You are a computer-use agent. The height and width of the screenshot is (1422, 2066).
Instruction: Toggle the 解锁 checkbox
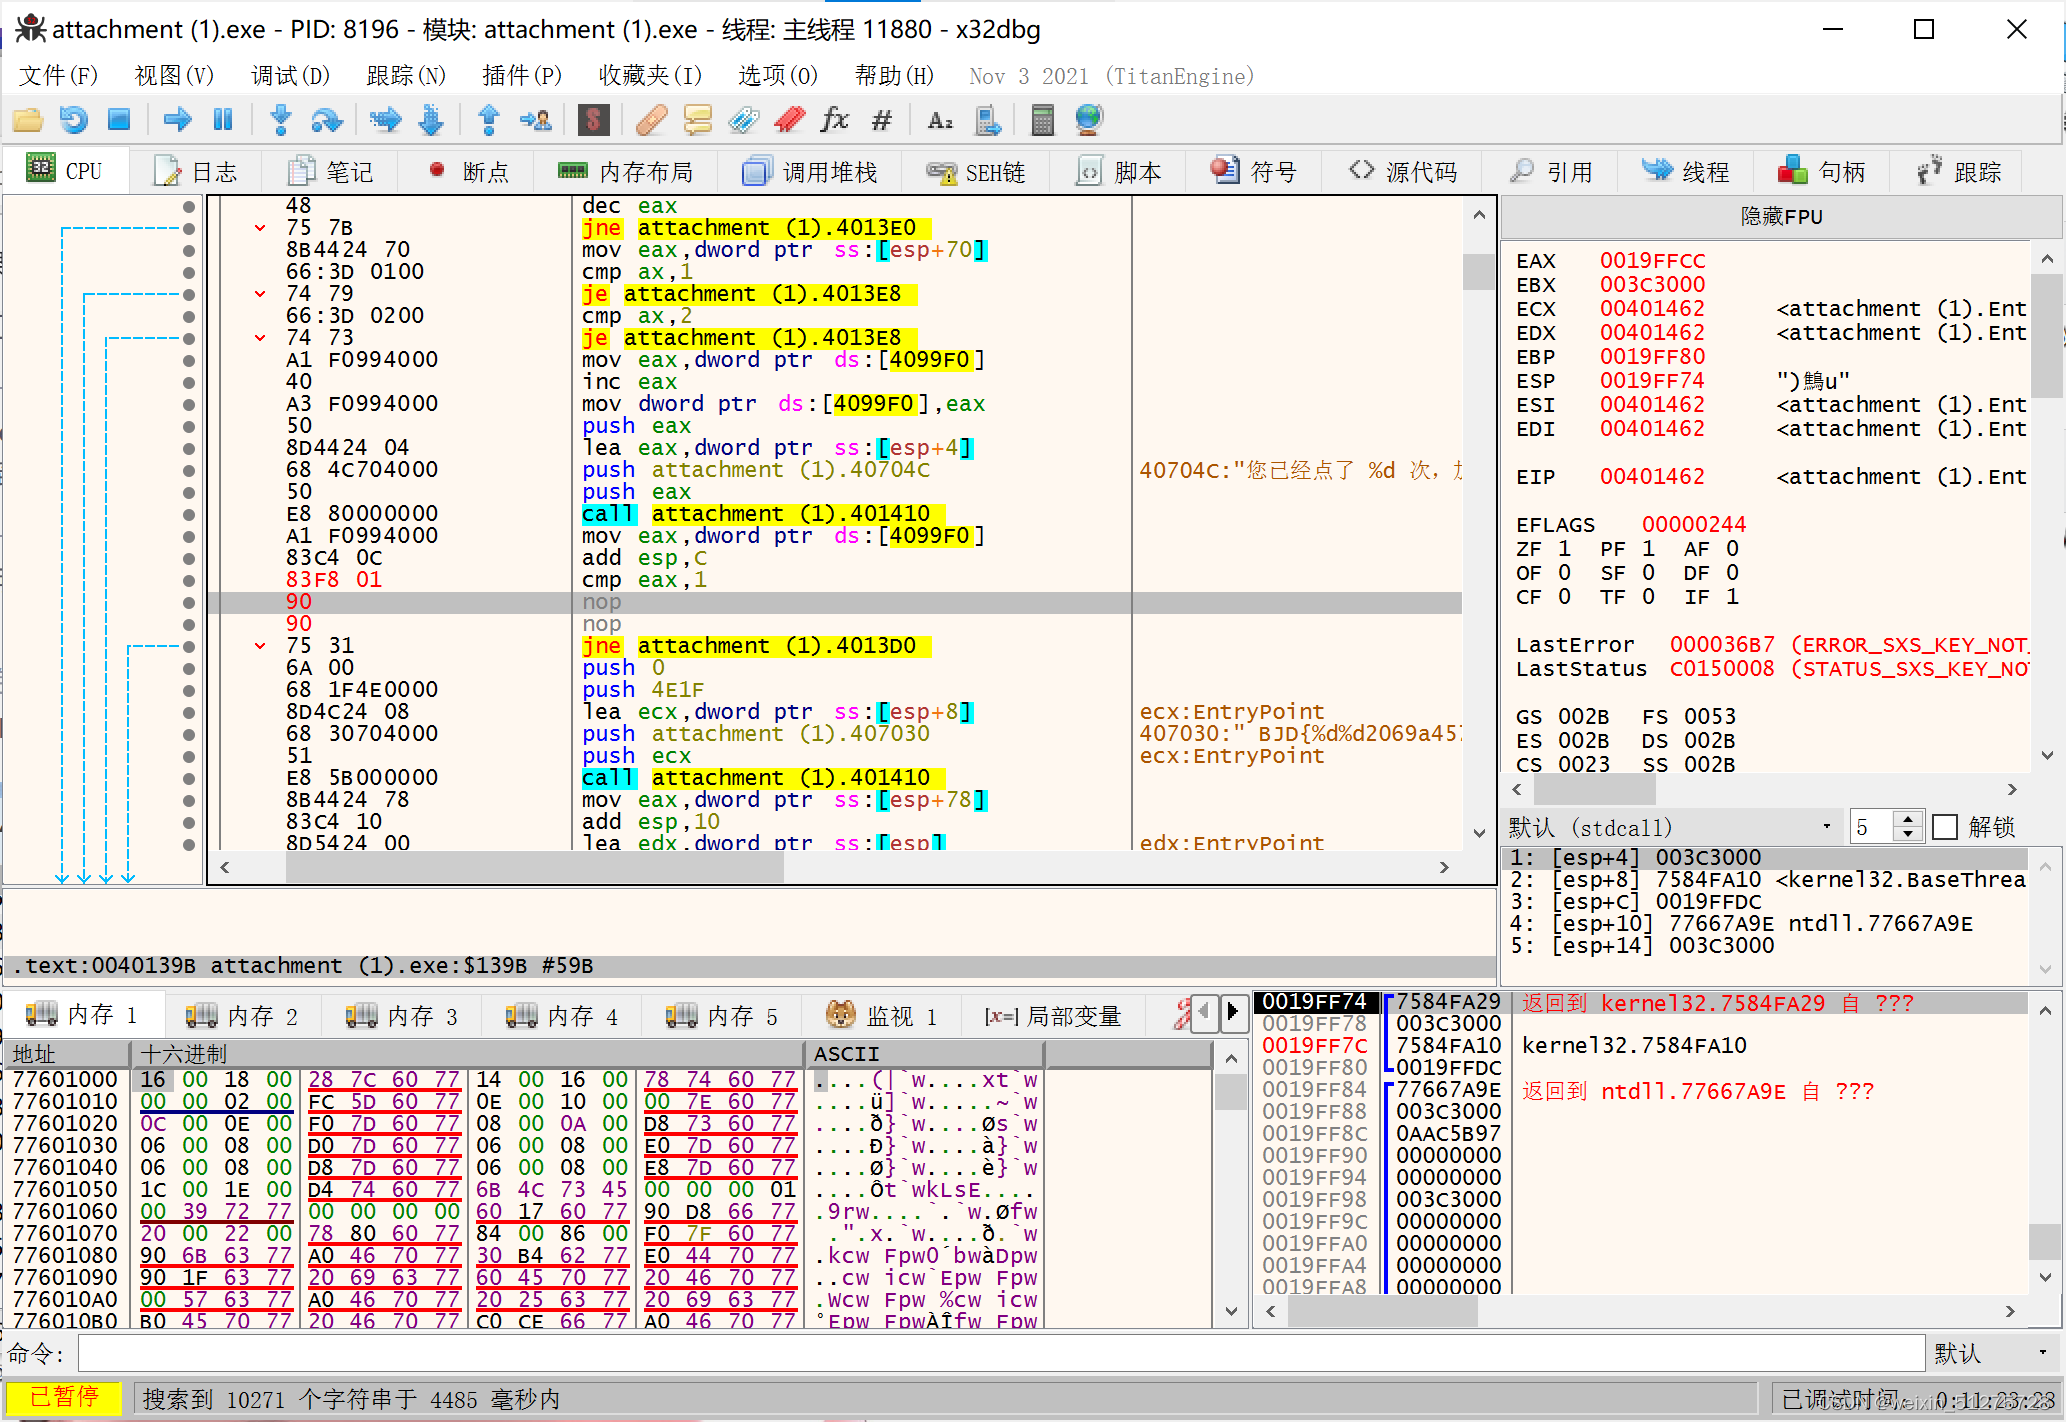1945,827
